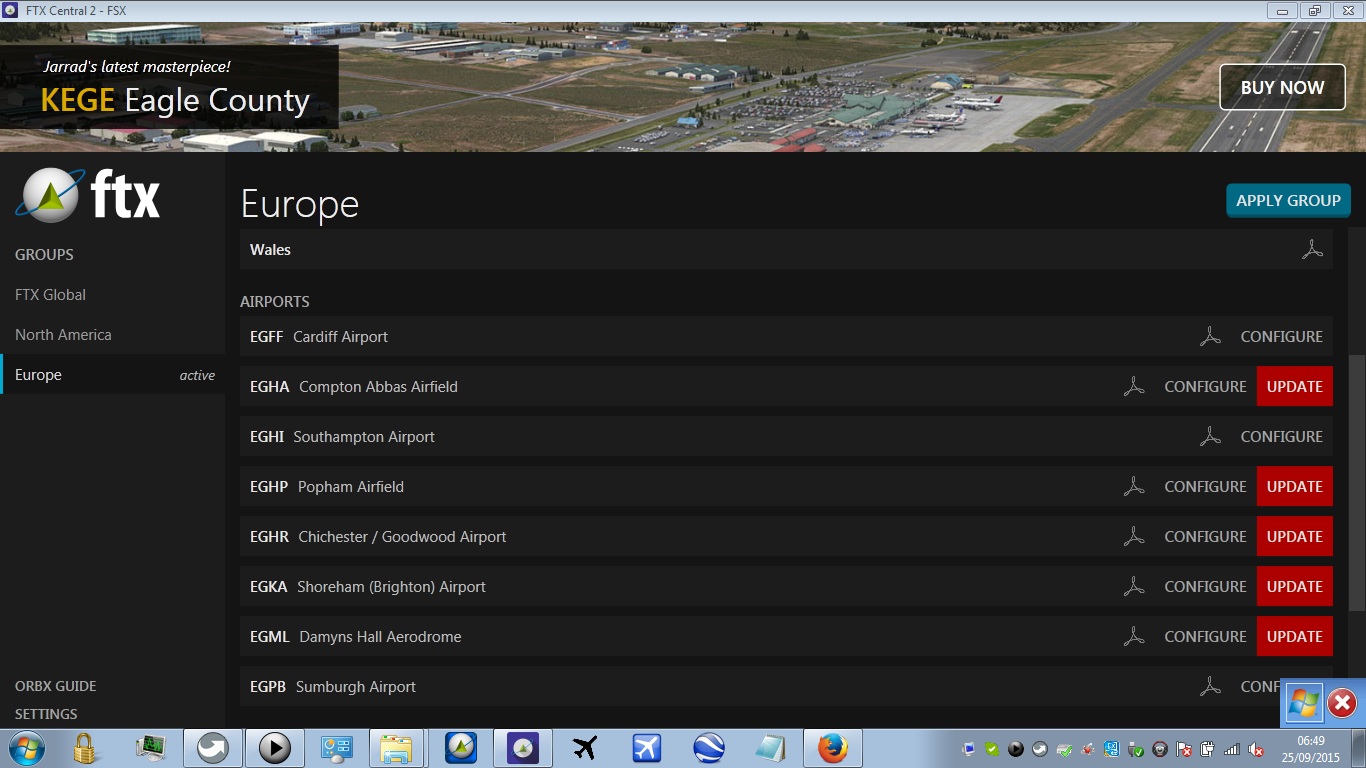Image resolution: width=1366 pixels, height=768 pixels.
Task: Open PDF manual icon for Cardiff Airport
Action: (1210, 337)
